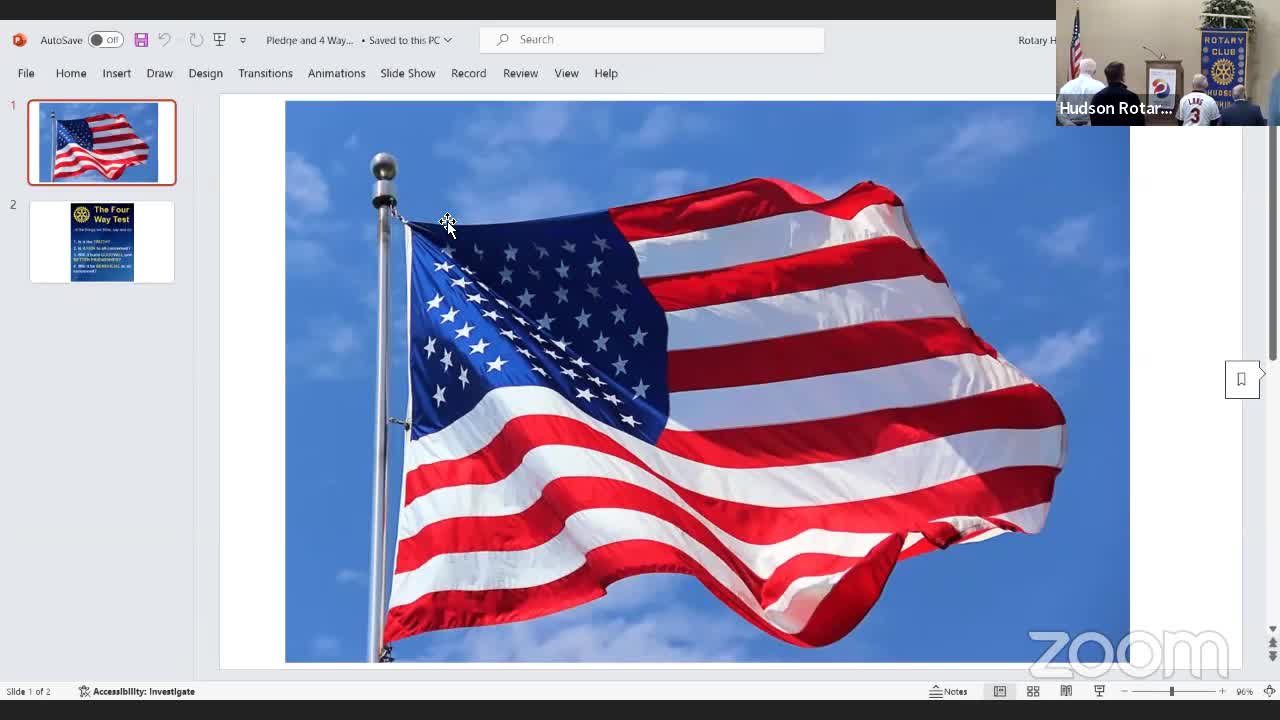Screen dimensions: 1280x720
Task: Click the Slide 1 of 2 indicator
Action: point(28,691)
